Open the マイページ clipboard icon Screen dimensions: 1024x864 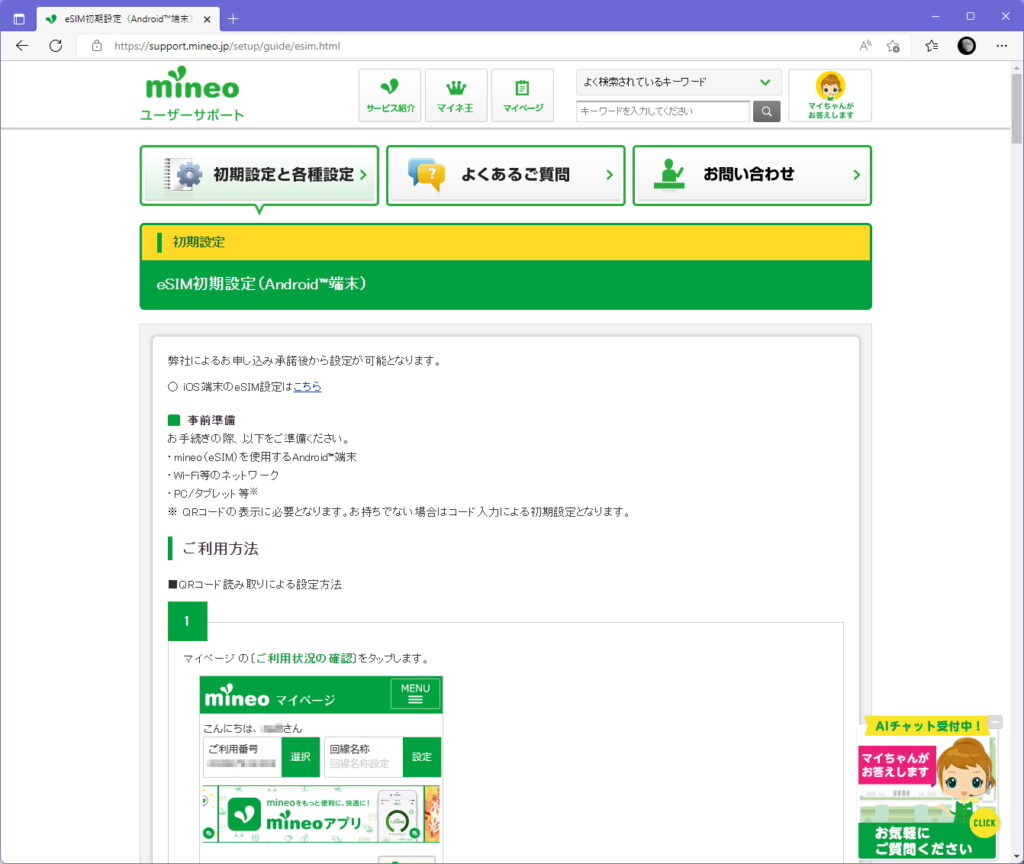coord(522,95)
